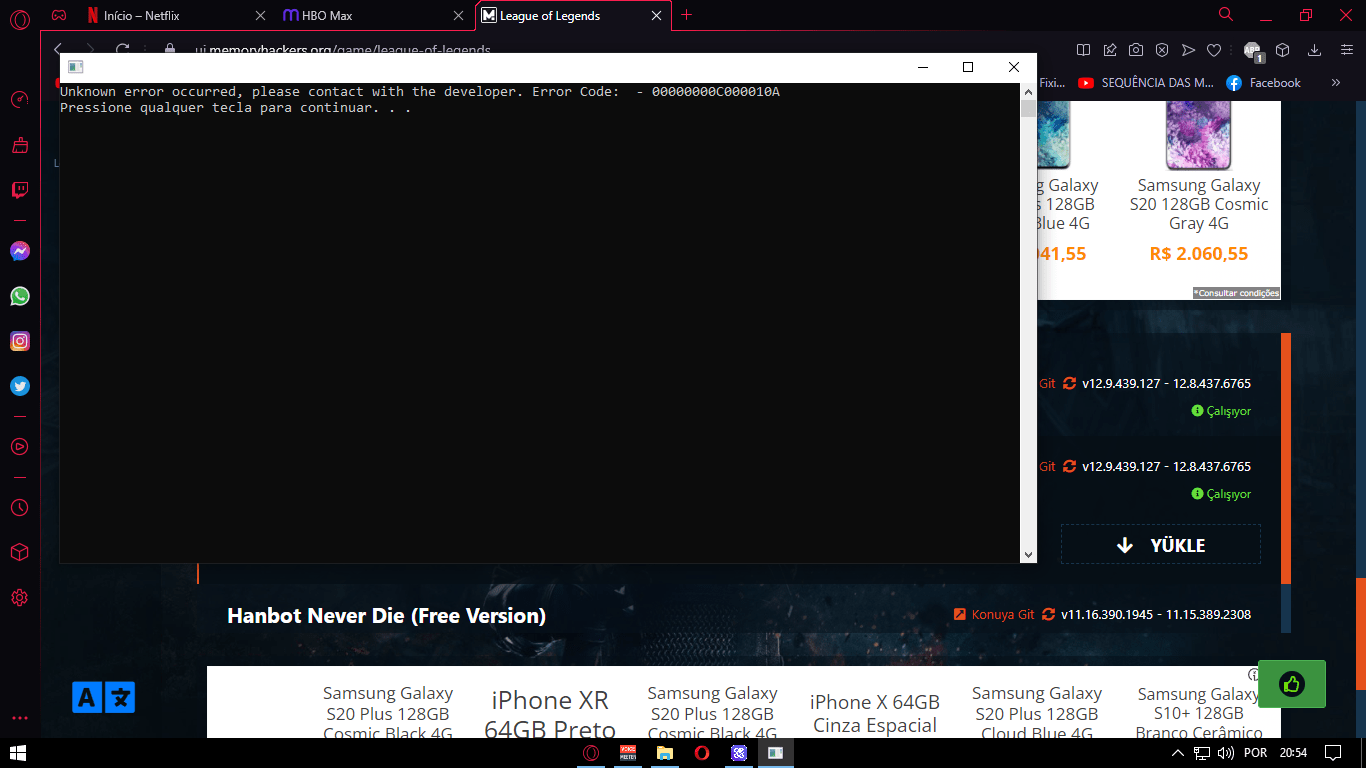This screenshot has width=1366, height=768.
Task: Open Konuya Git link for Hanbot
Action: point(994,615)
